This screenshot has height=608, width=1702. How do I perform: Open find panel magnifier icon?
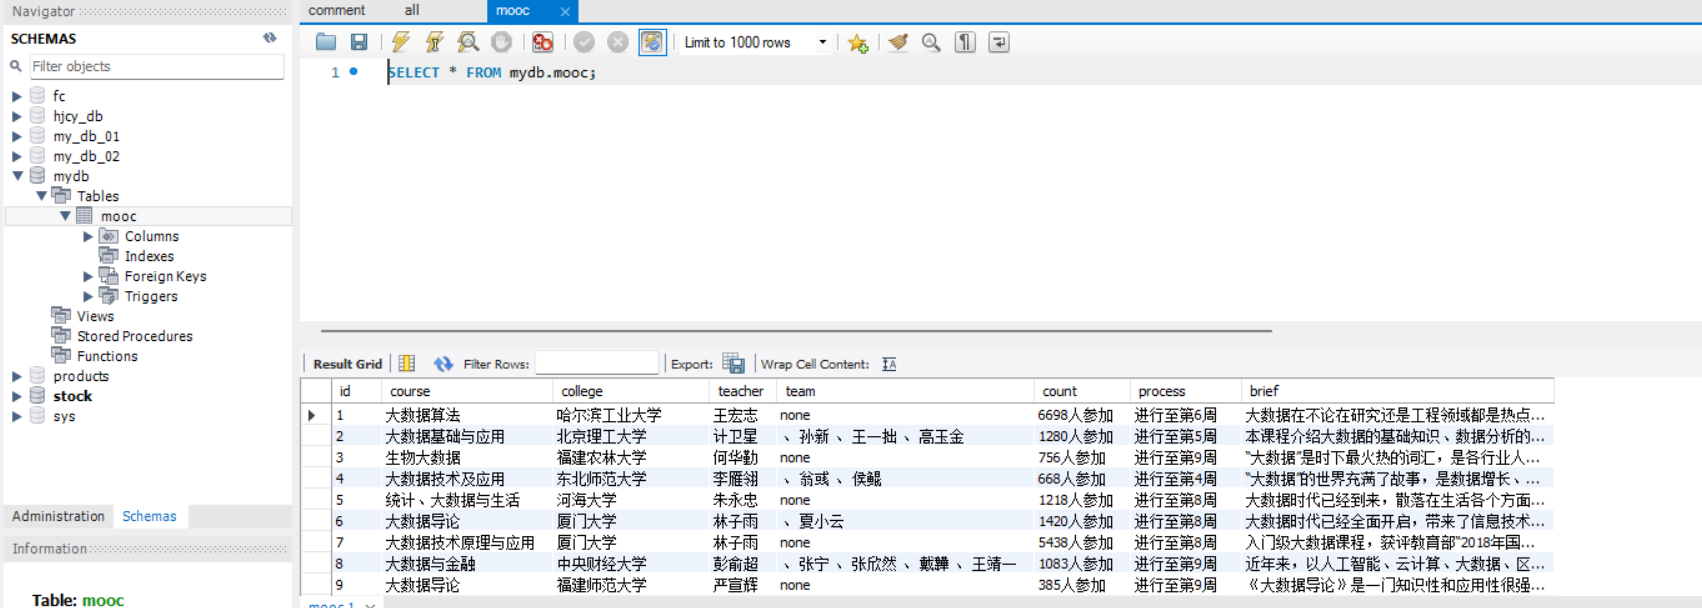click(931, 42)
